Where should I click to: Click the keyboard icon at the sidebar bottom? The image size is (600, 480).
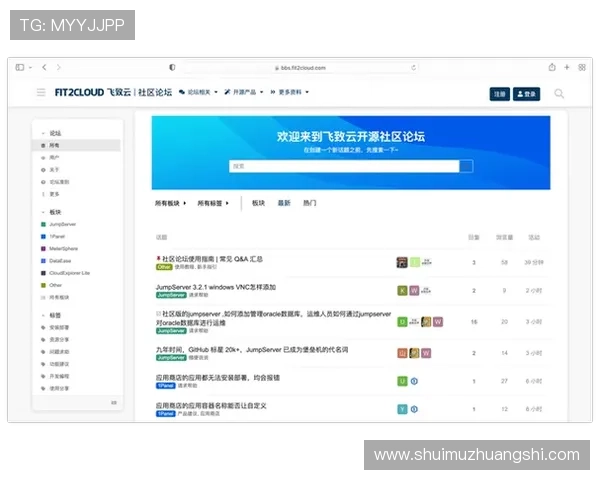pyautogui.click(x=114, y=403)
